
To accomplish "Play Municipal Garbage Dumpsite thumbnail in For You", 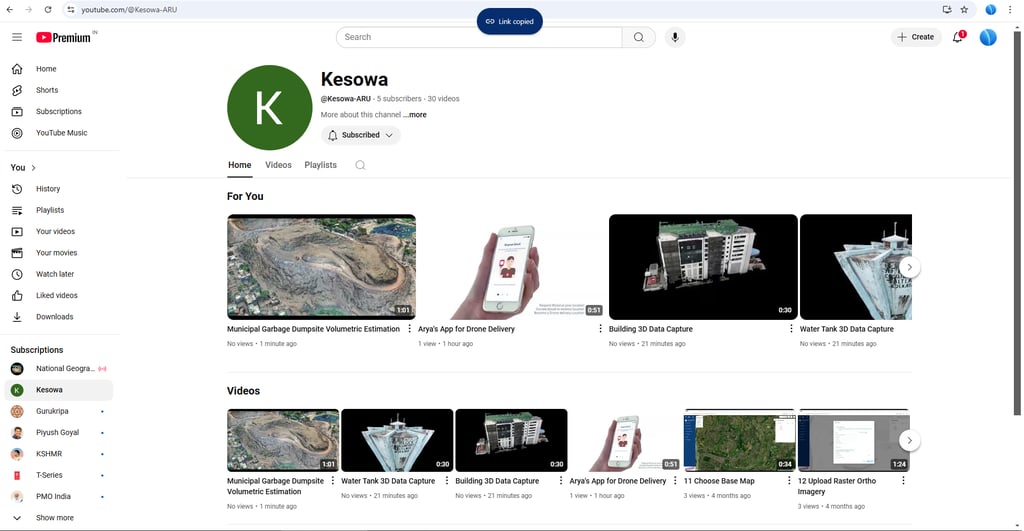I will (321, 267).
